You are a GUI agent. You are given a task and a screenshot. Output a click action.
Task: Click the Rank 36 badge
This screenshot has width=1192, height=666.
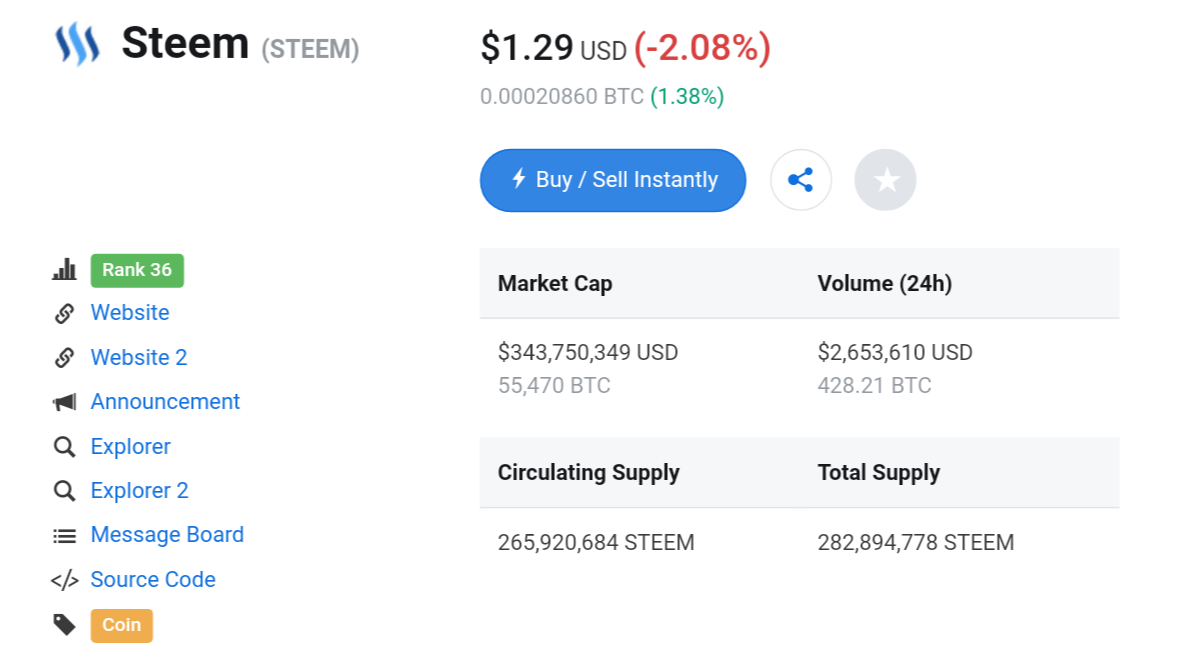click(x=137, y=270)
